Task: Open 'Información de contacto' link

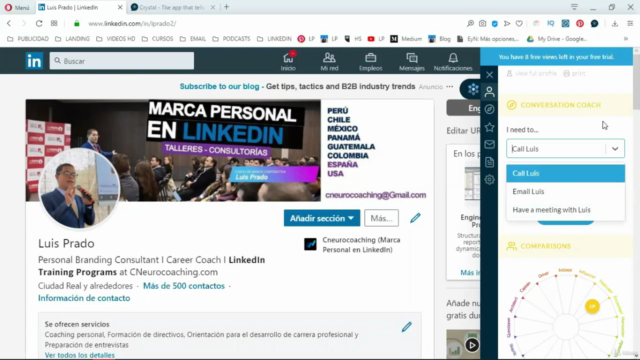Action: tap(84, 298)
